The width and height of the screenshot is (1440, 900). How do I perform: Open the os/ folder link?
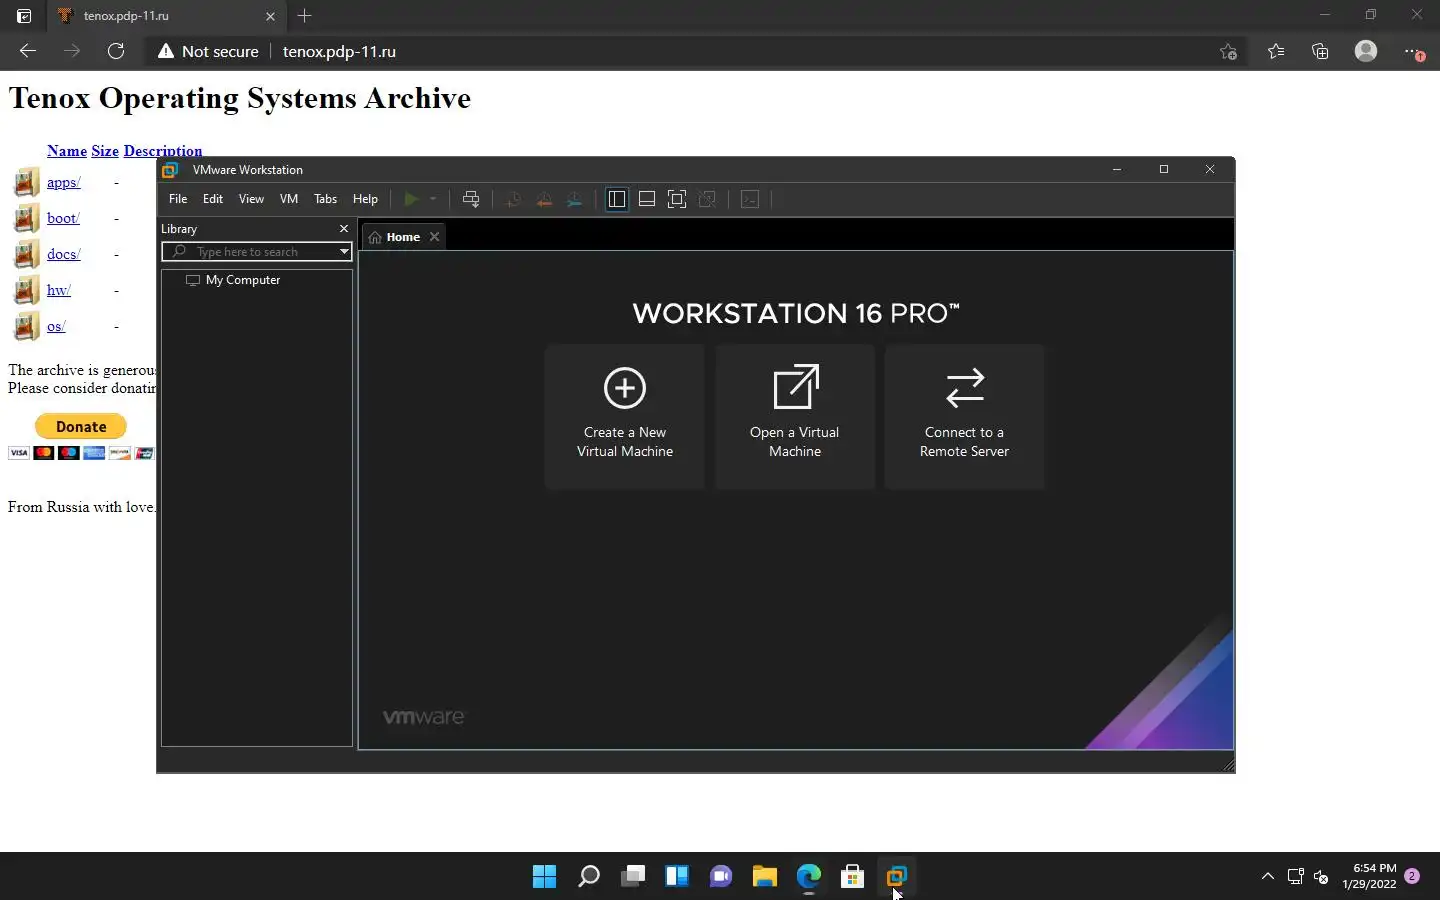(x=56, y=326)
